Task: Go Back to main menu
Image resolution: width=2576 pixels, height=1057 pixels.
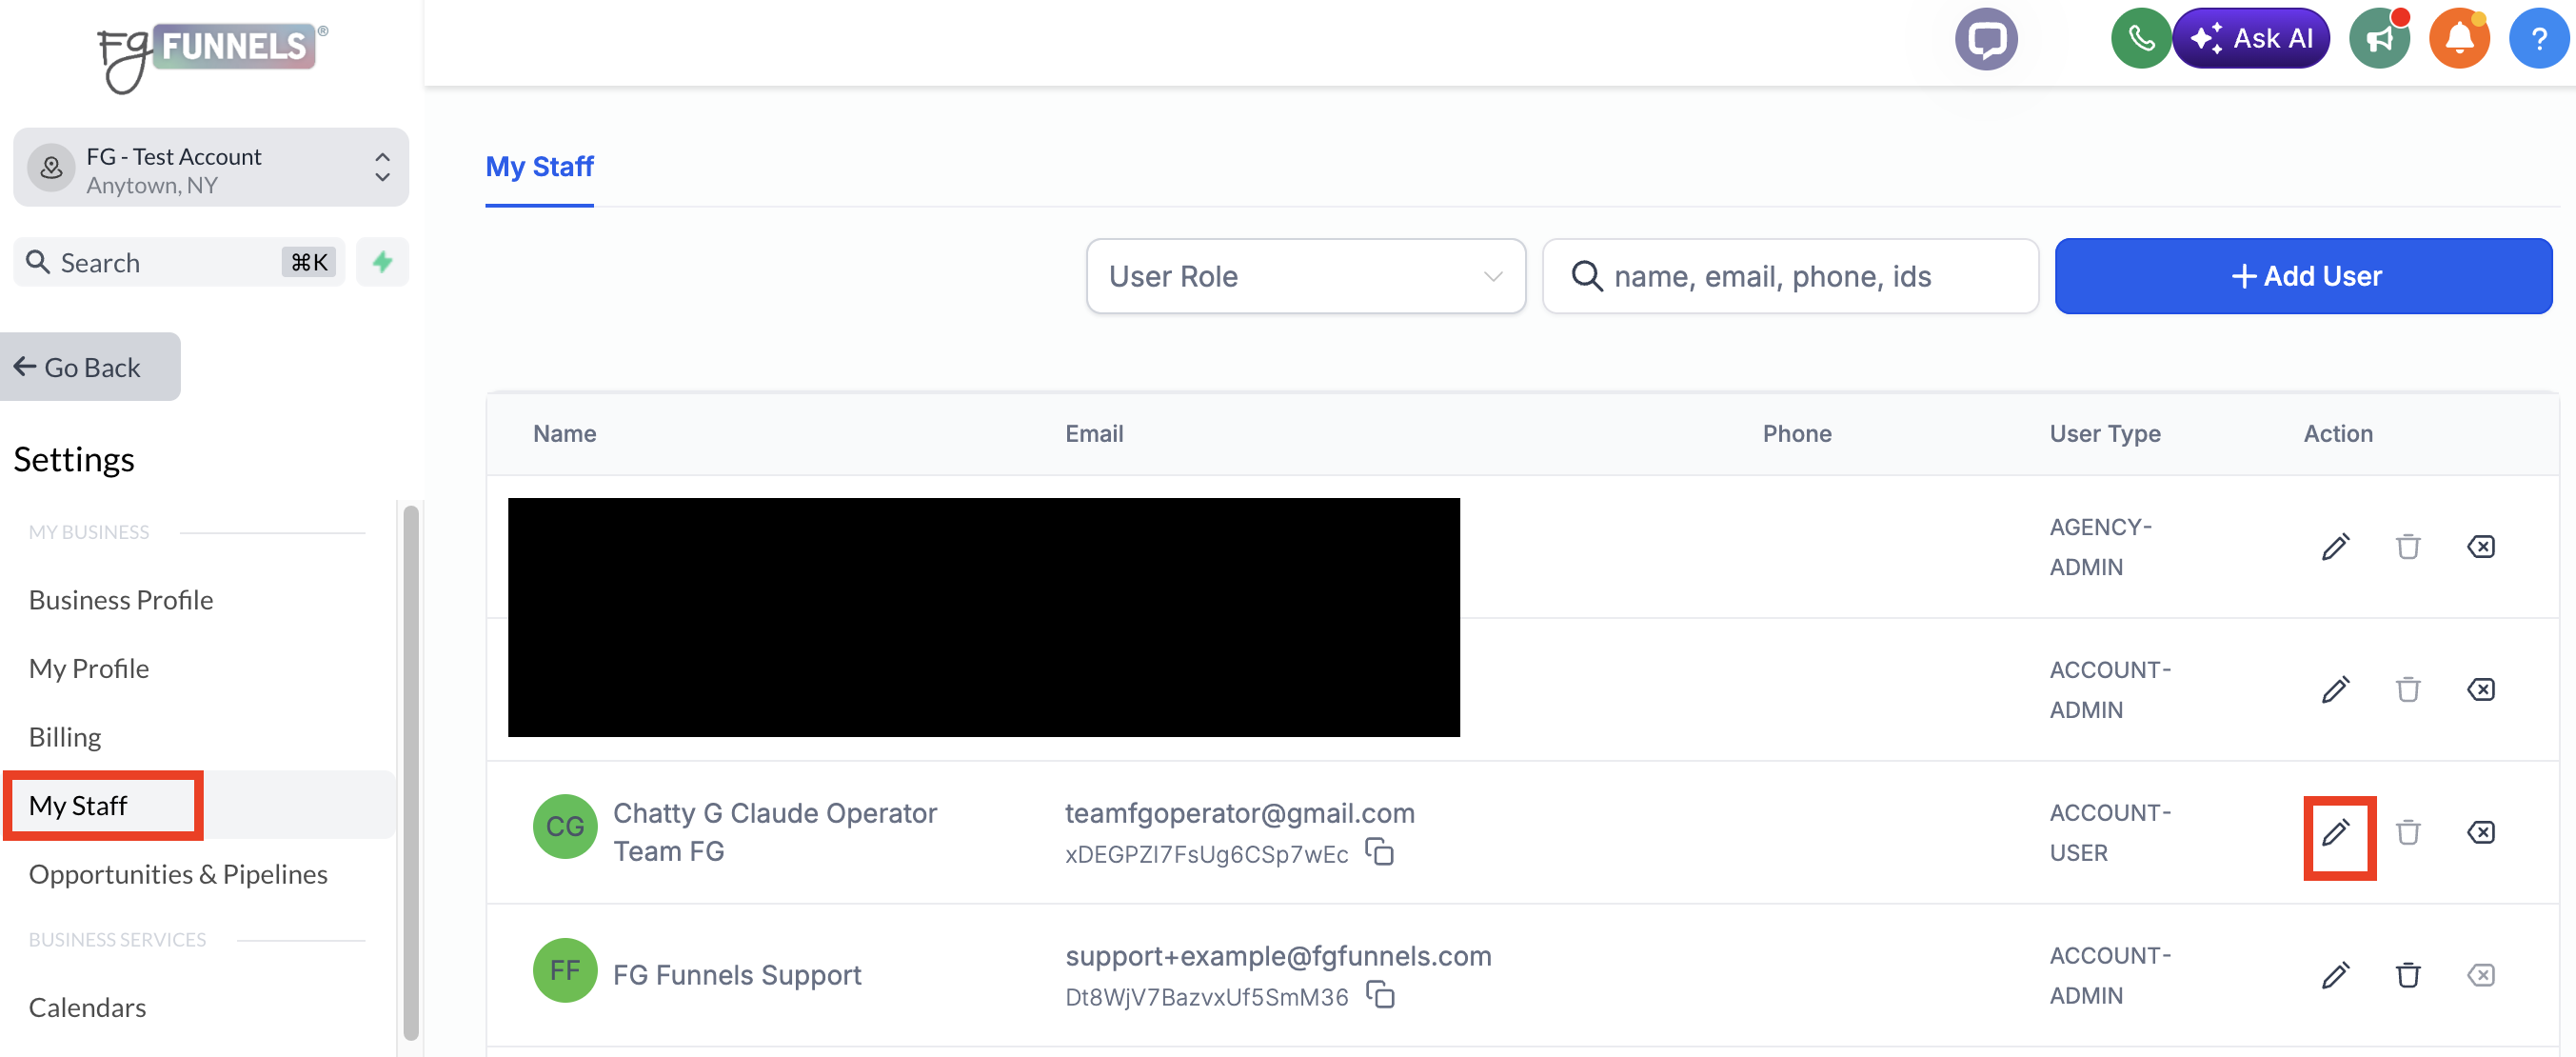Action: tap(90, 367)
